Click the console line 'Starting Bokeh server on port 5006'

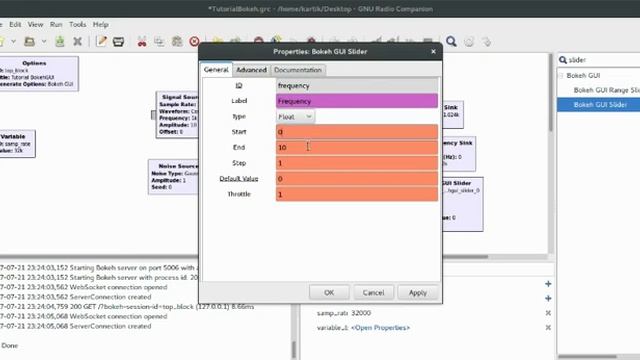(98, 268)
